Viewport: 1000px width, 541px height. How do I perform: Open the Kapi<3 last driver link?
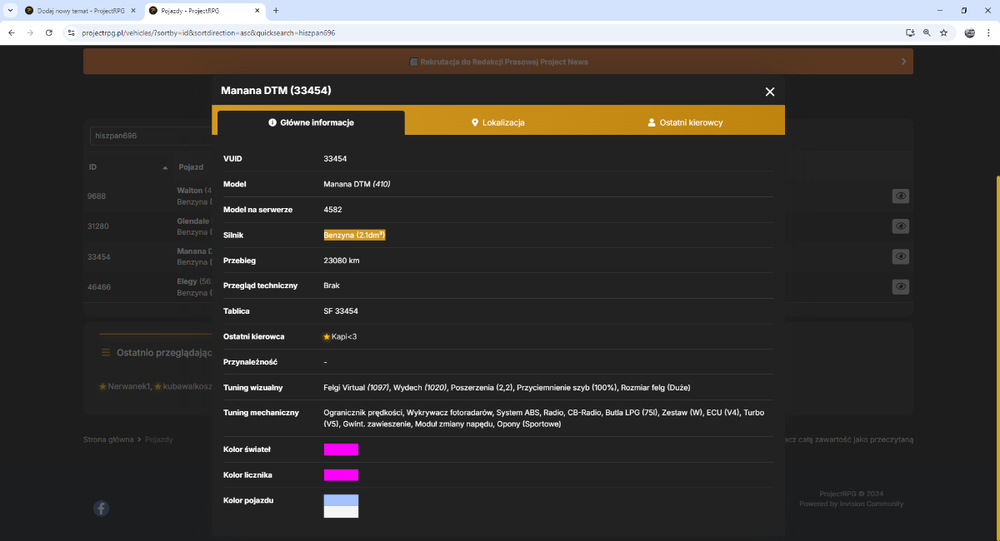pyautogui.click(x=344, y=337)
